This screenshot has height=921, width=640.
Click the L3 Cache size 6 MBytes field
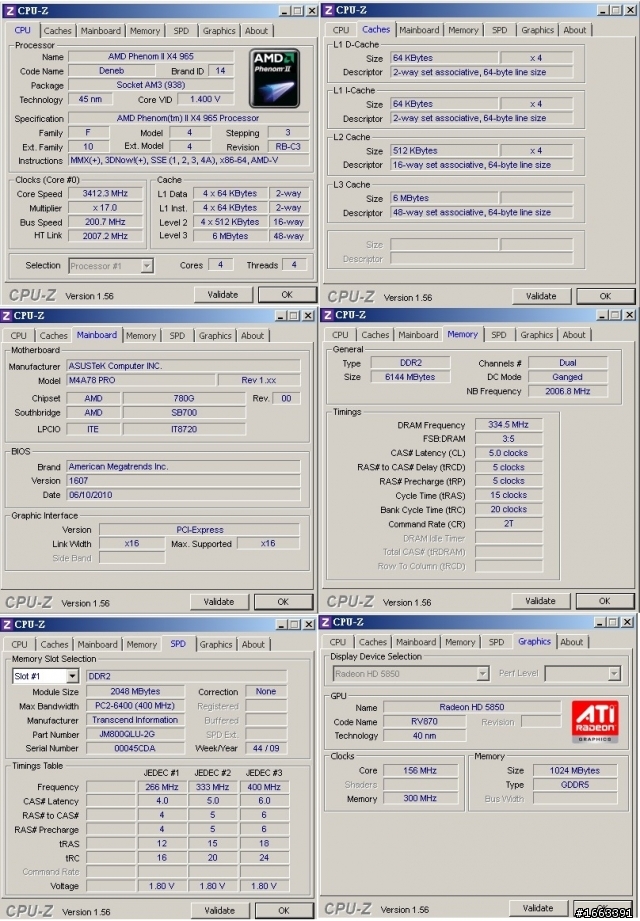[x=444, y=198]
